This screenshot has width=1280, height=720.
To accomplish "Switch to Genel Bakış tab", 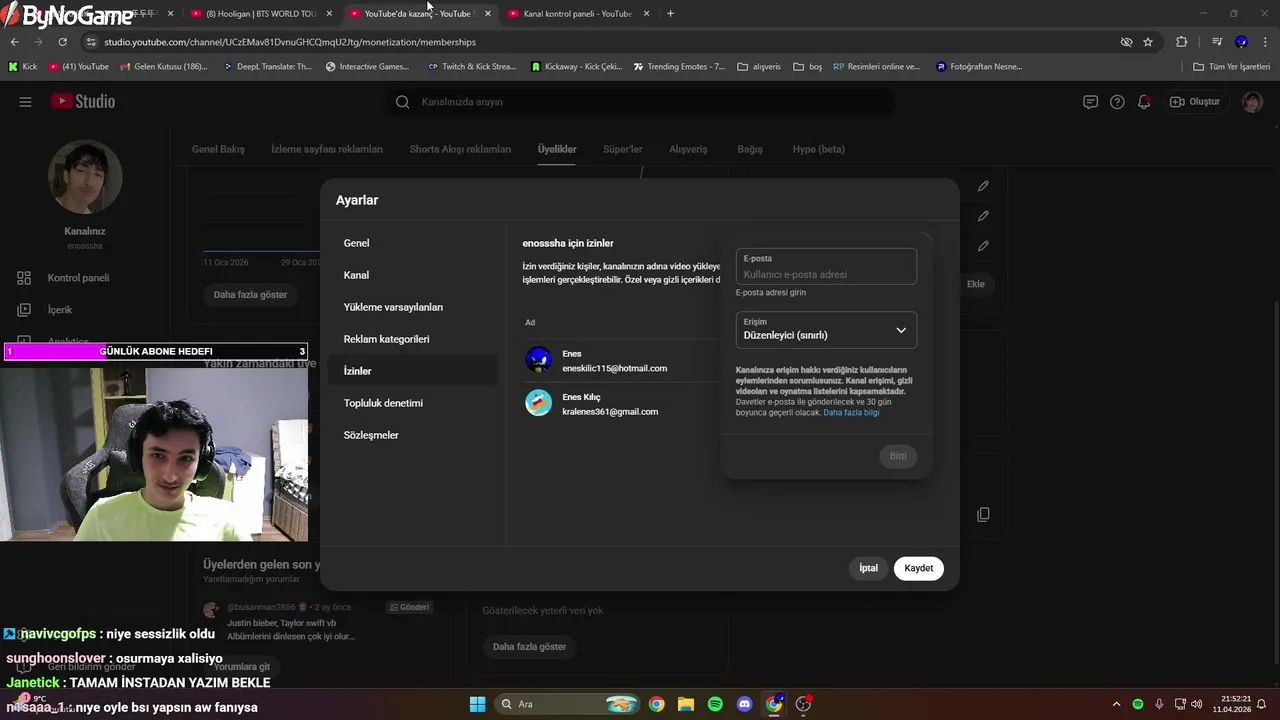I will click(218, 149).
